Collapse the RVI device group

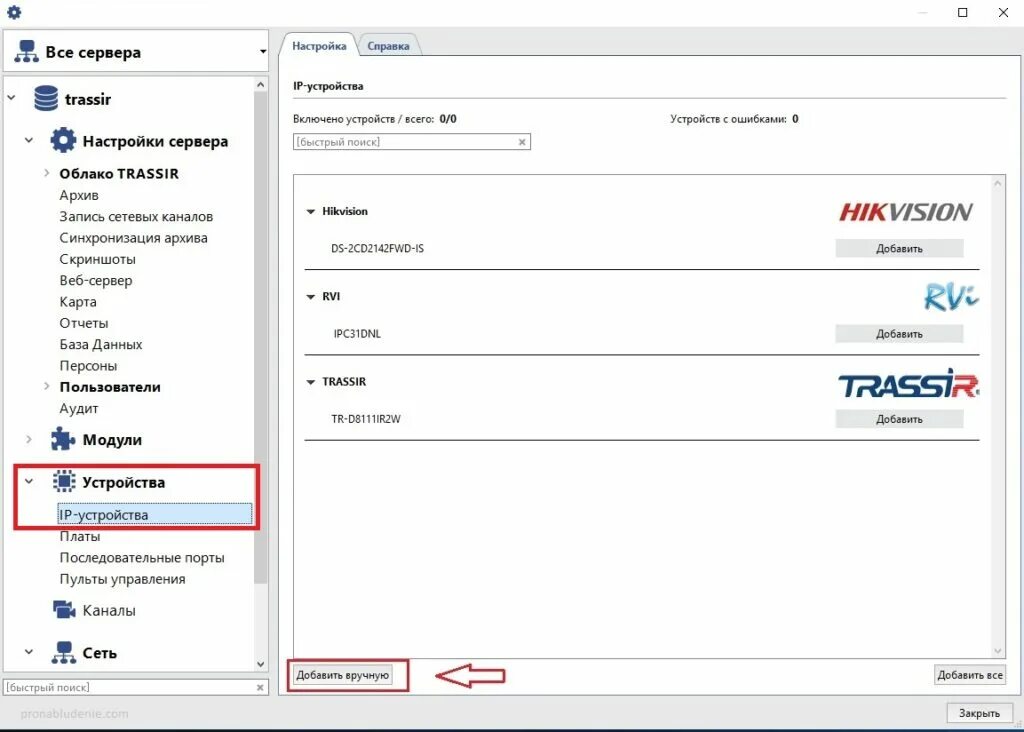click(311, 296)
